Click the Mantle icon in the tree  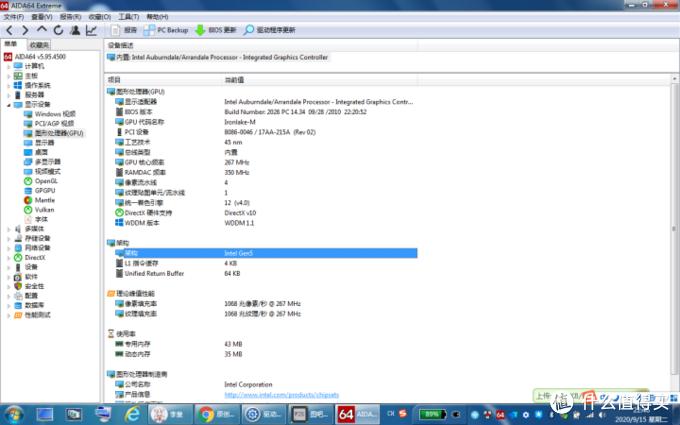coord(28,200)
